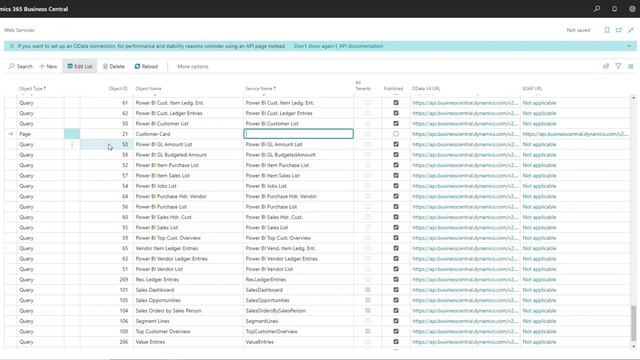Screen dimensions: 640x360
Task: Click the vertical scrollbar thumb
Action: pos(633,323)
